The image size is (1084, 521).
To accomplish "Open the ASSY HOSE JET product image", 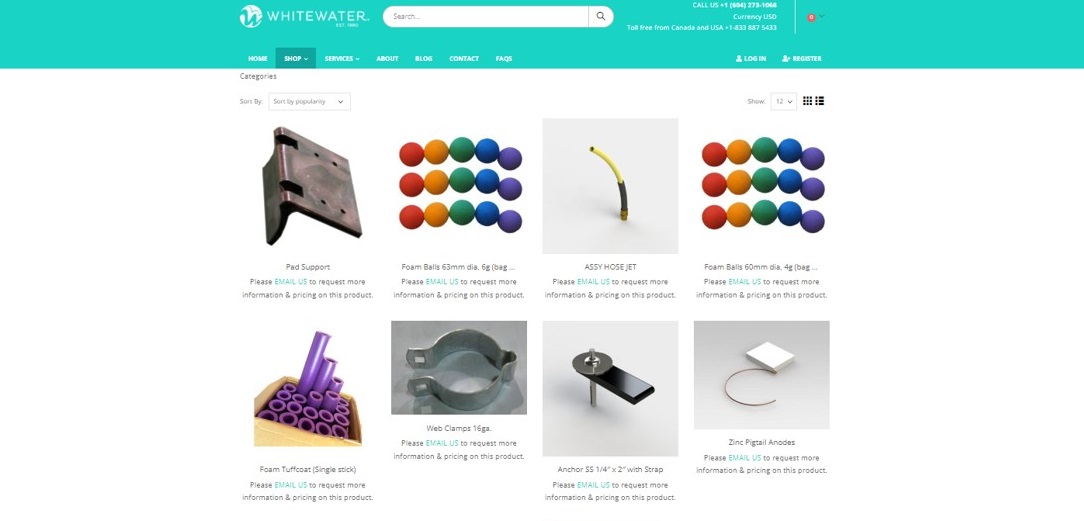I will [x=610, y=186].
